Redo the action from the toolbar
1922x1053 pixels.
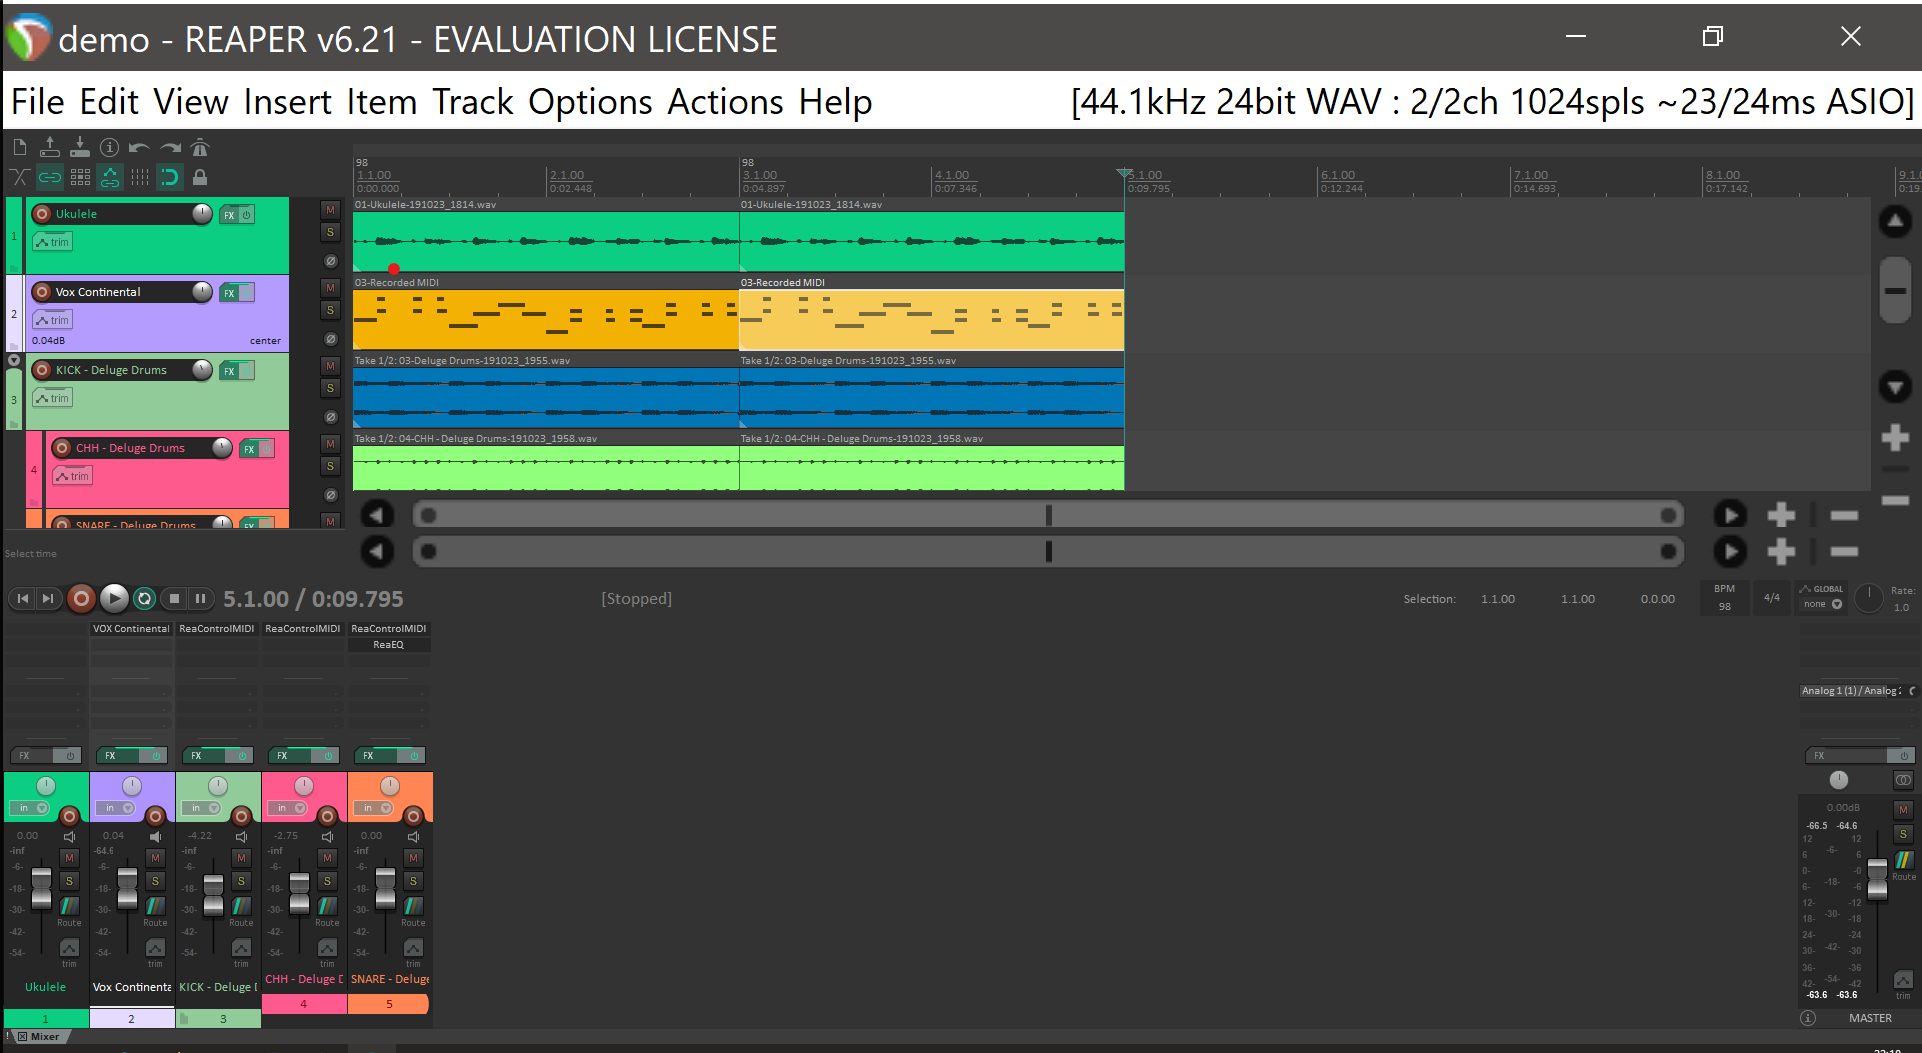[170, 148]
